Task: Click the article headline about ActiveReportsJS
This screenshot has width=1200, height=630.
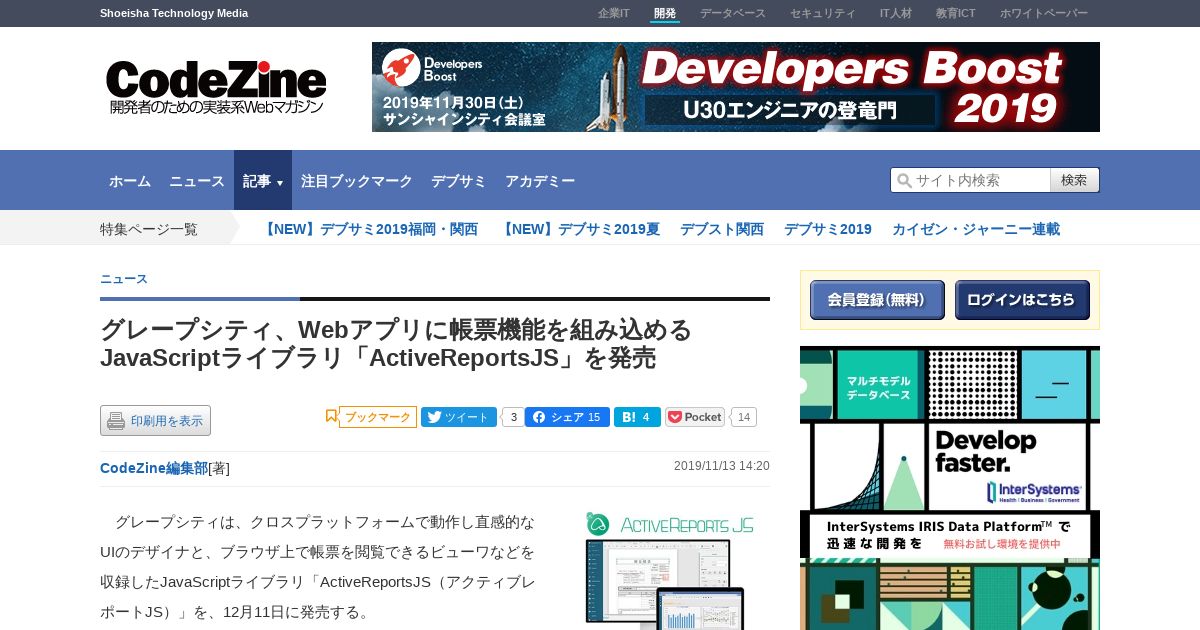Action: coord(396,344)
